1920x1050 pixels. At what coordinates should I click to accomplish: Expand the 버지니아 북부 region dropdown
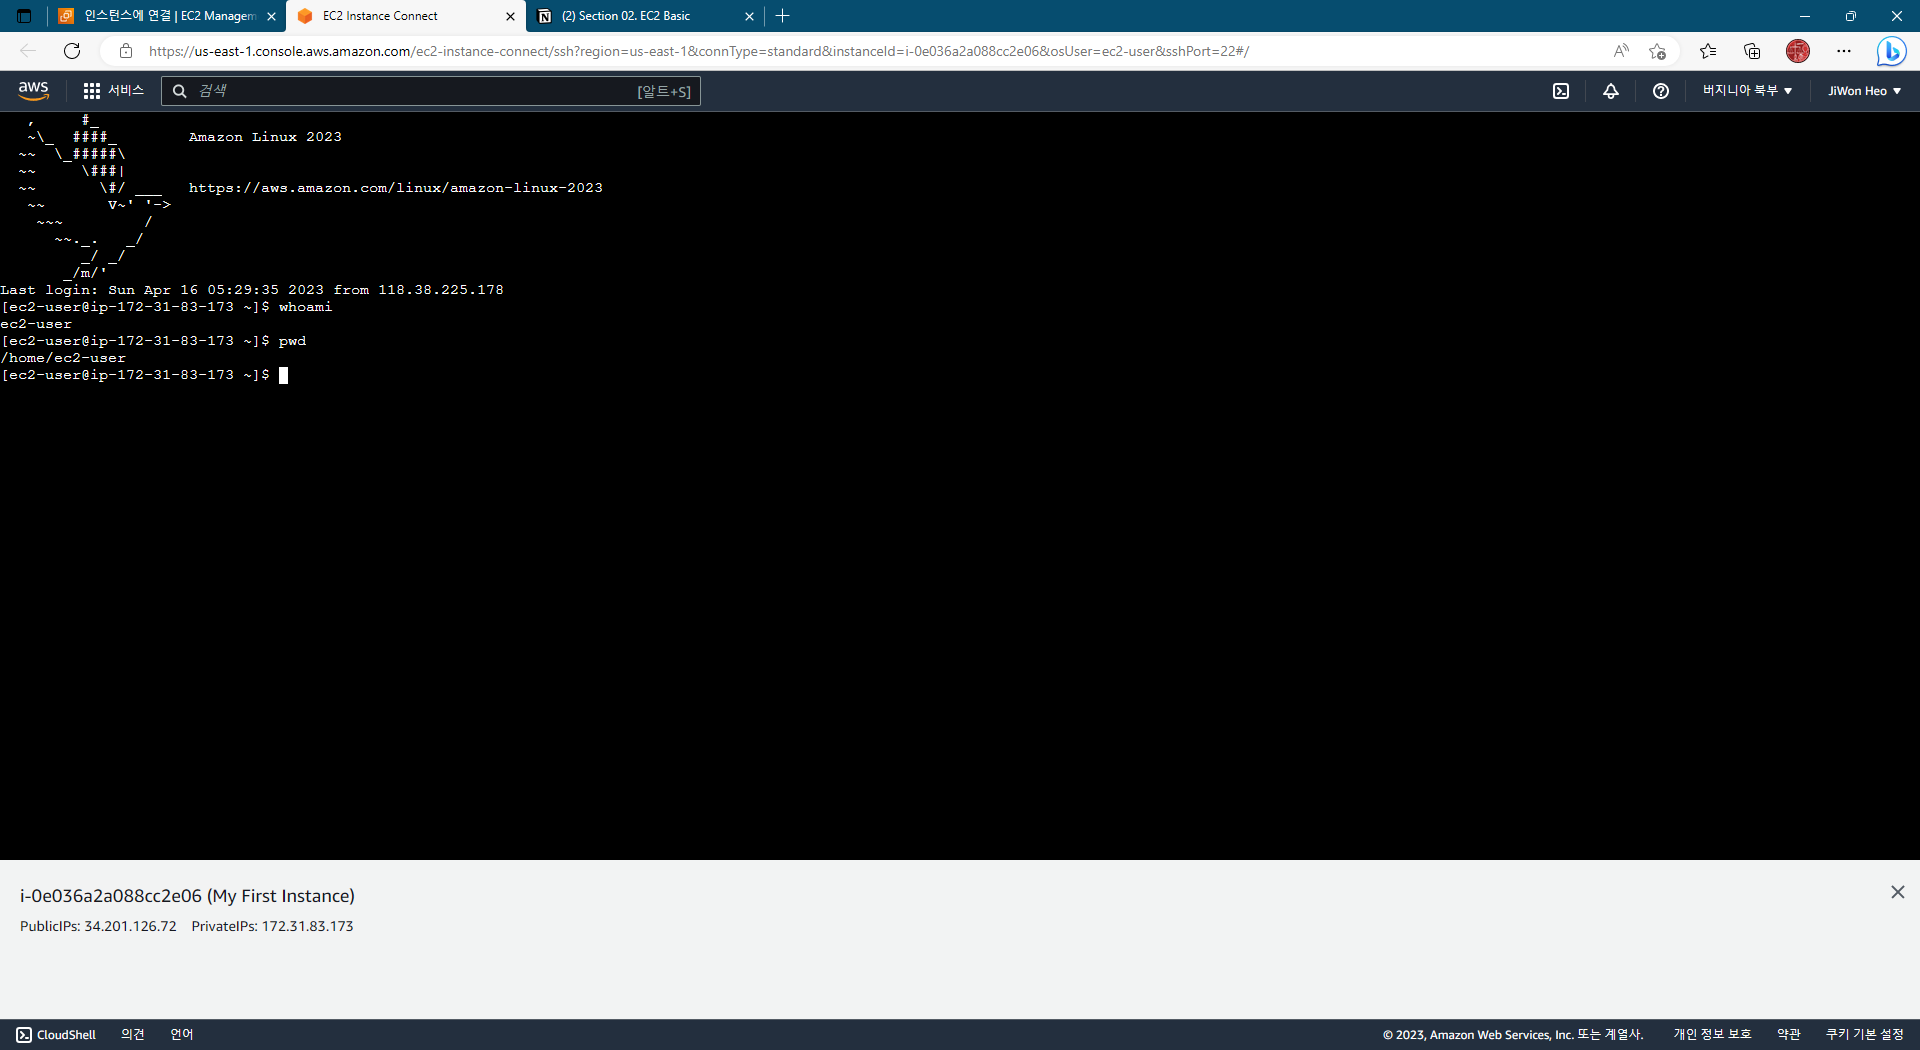1747,91
